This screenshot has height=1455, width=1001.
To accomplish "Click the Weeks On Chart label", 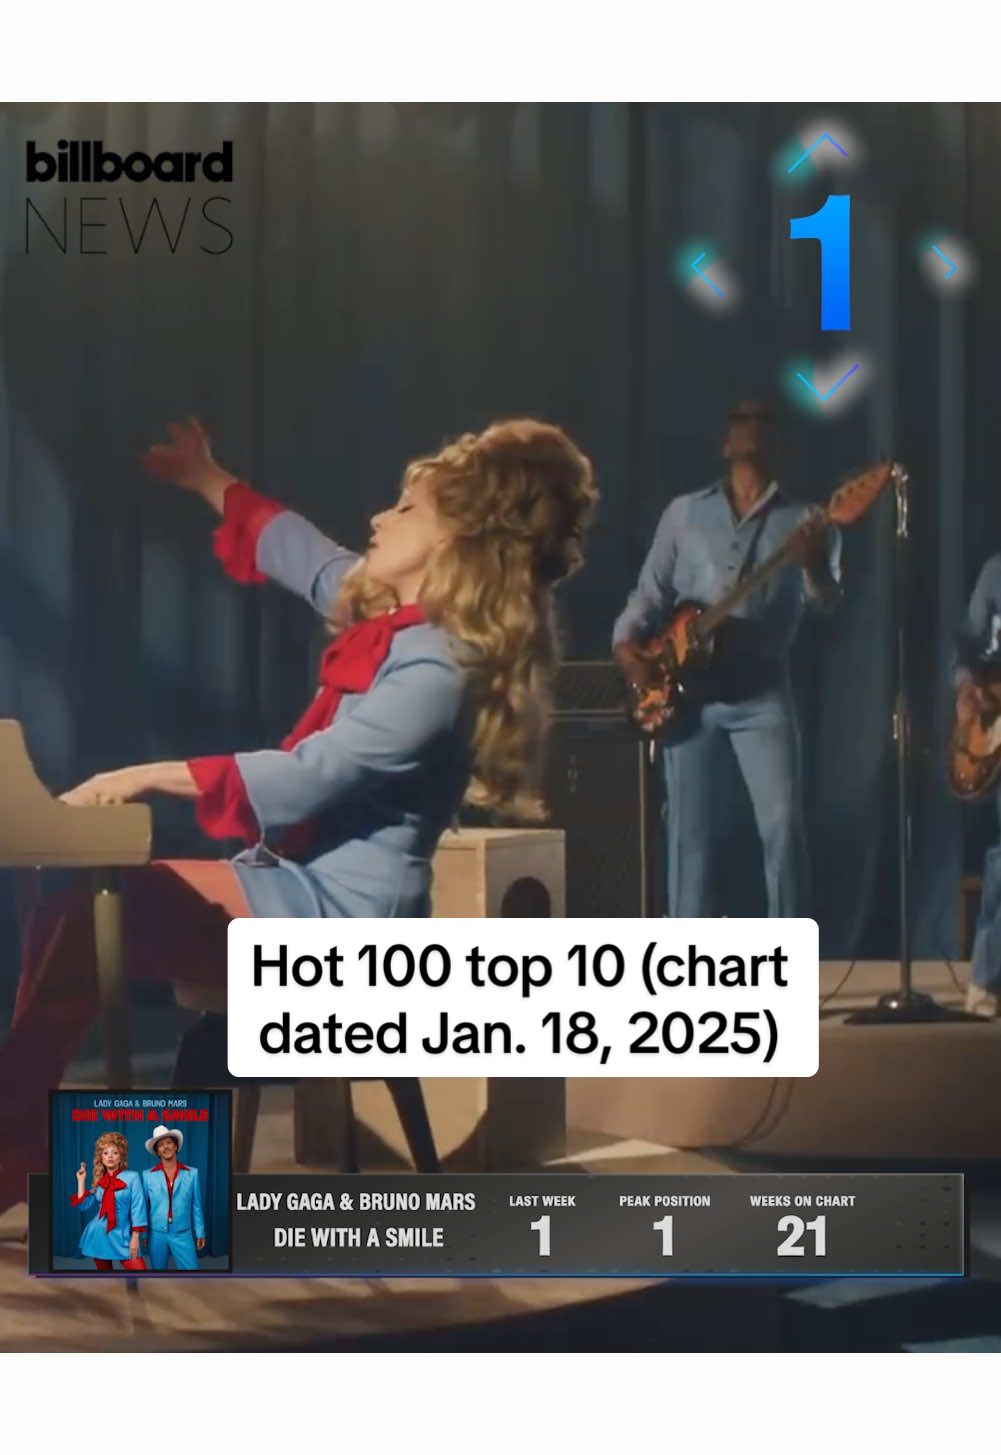I will click(802, 1201).
